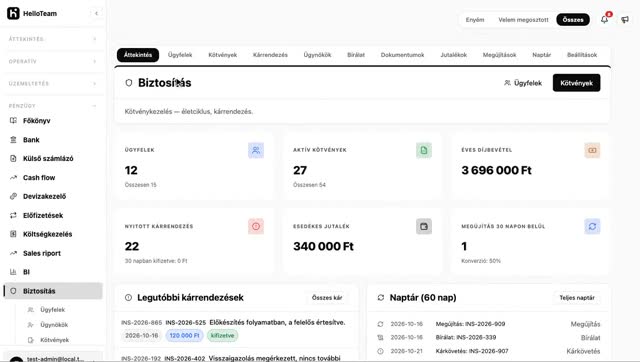Expand the ÁTTEKINTÉS sidebar section
The image size is (640, 362).
coord(53,39)
